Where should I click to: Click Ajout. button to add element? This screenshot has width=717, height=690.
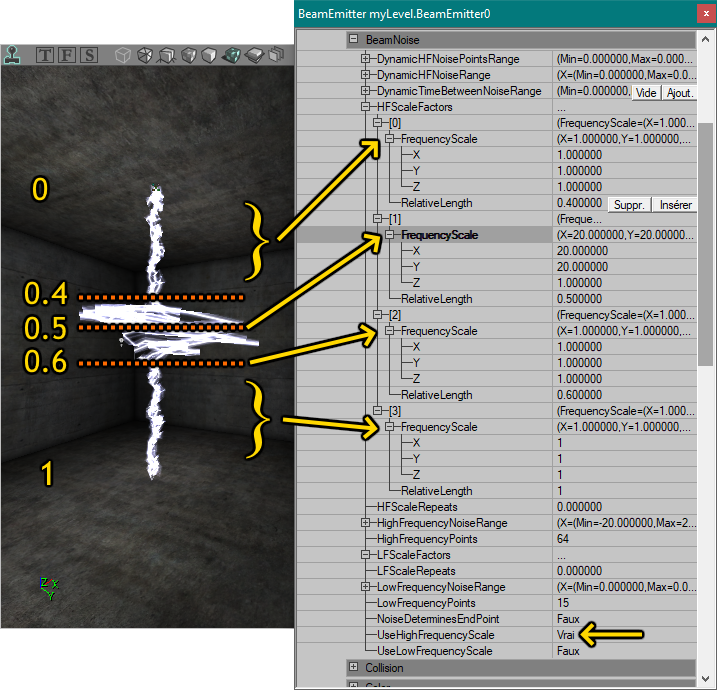click(x=680, y=93)
